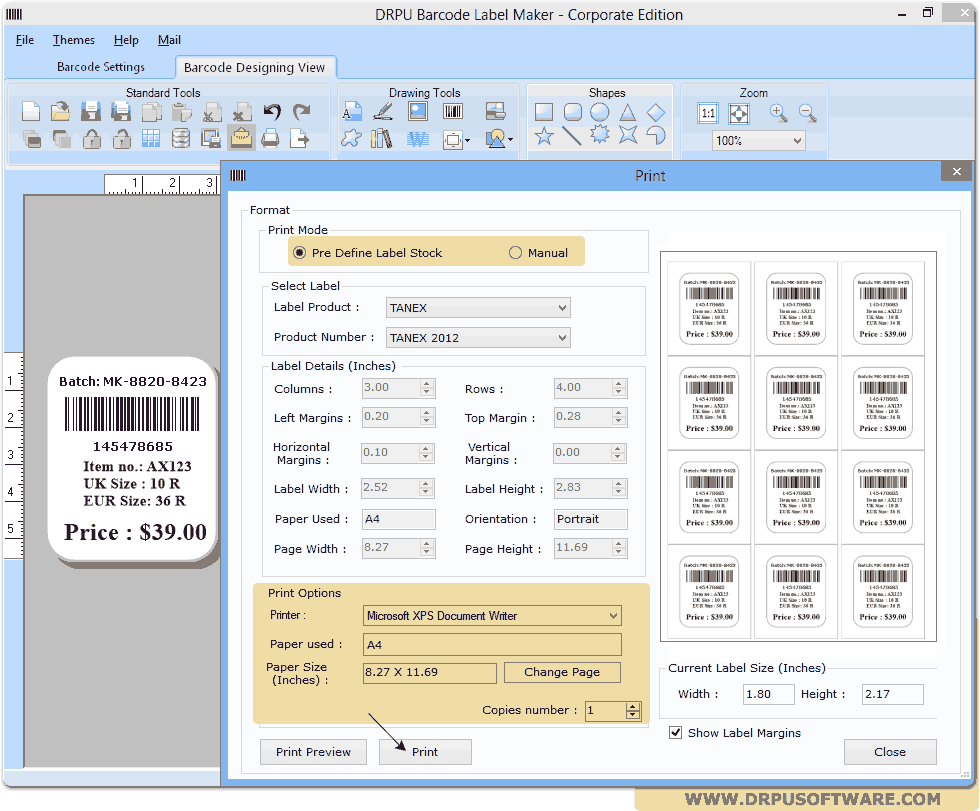The width and height of the screenshot is (980, 811).
Task: Close the Print dialog with X
Action: (956, 171)
